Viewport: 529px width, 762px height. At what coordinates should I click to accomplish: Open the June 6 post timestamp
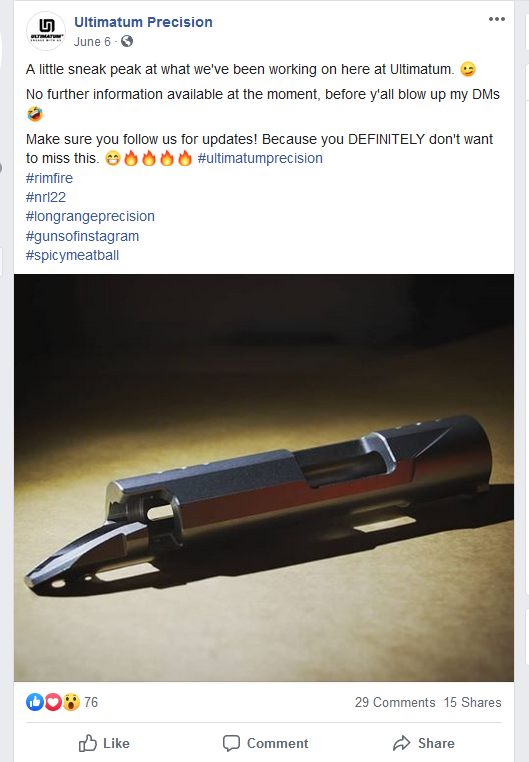[x=92, y=42]
